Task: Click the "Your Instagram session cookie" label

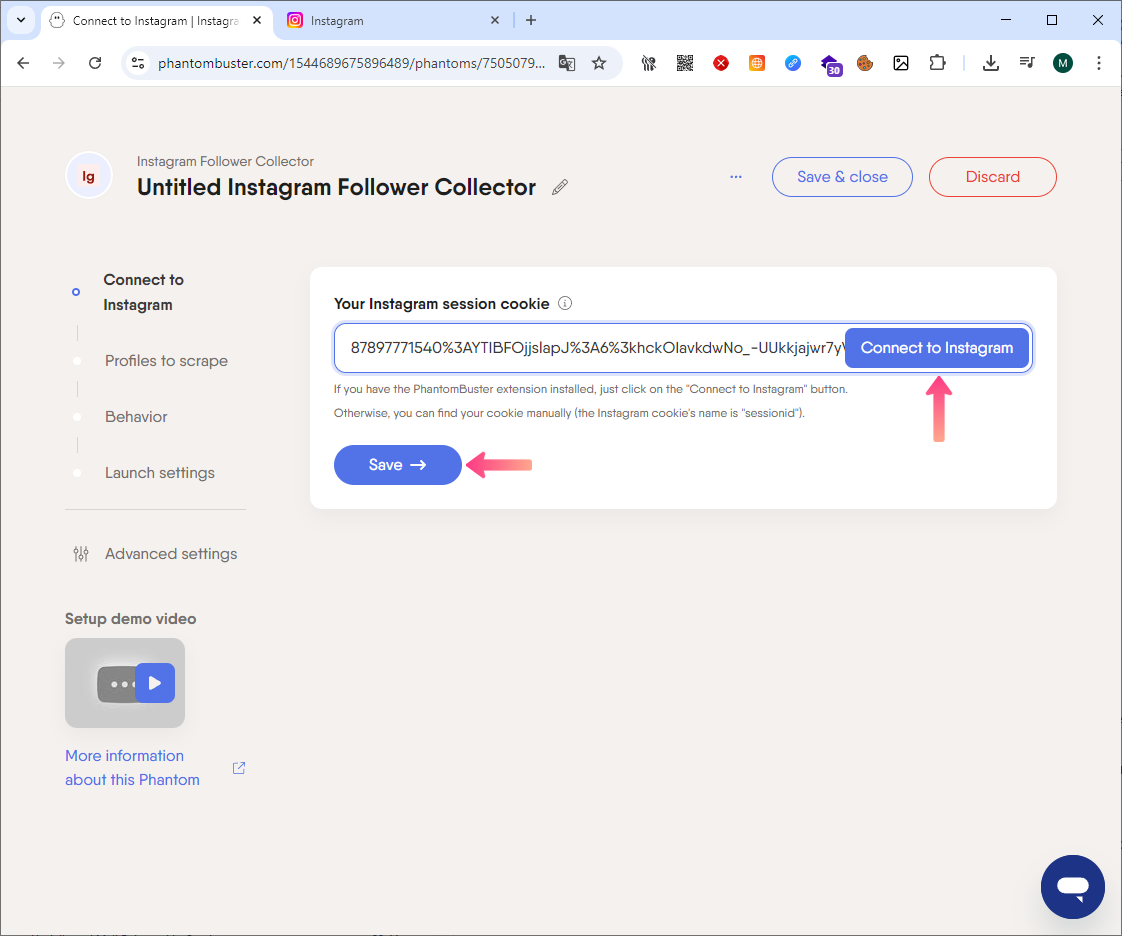Action: click(x=442, y=303)
